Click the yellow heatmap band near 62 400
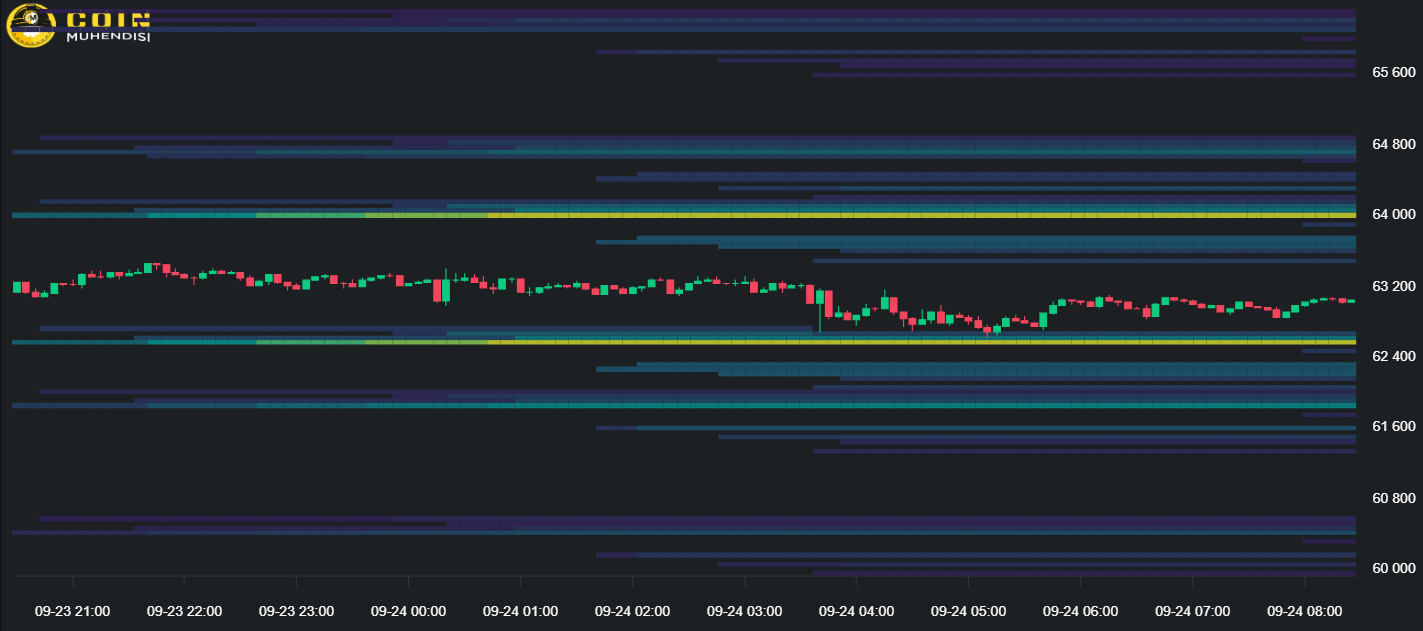The height and width of the screenshot is (631, 1423). click(x=900, y=342)
